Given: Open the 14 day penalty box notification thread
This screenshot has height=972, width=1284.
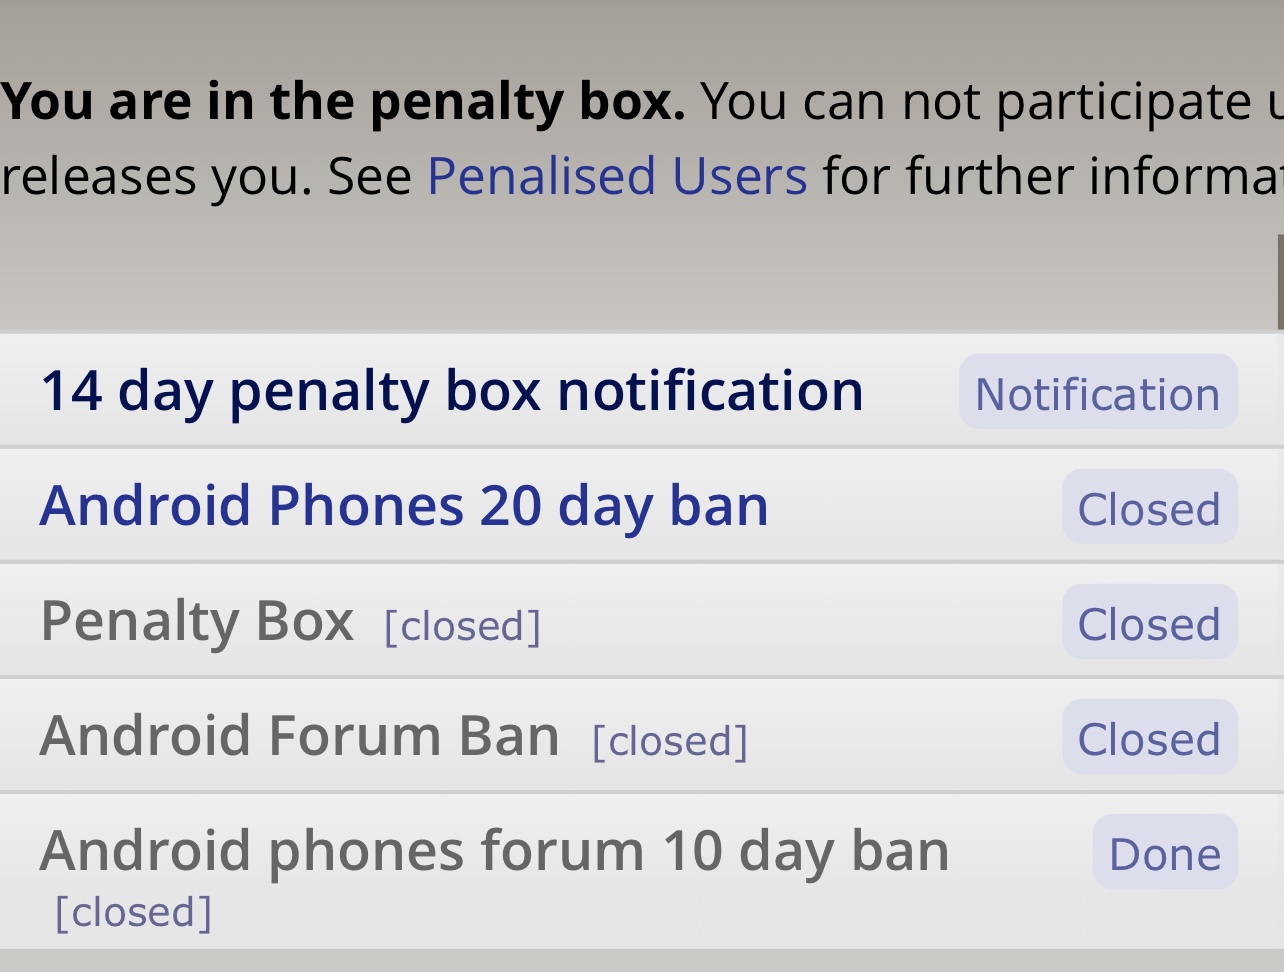Looking at the screenshot, I should [x=451, y=390].
